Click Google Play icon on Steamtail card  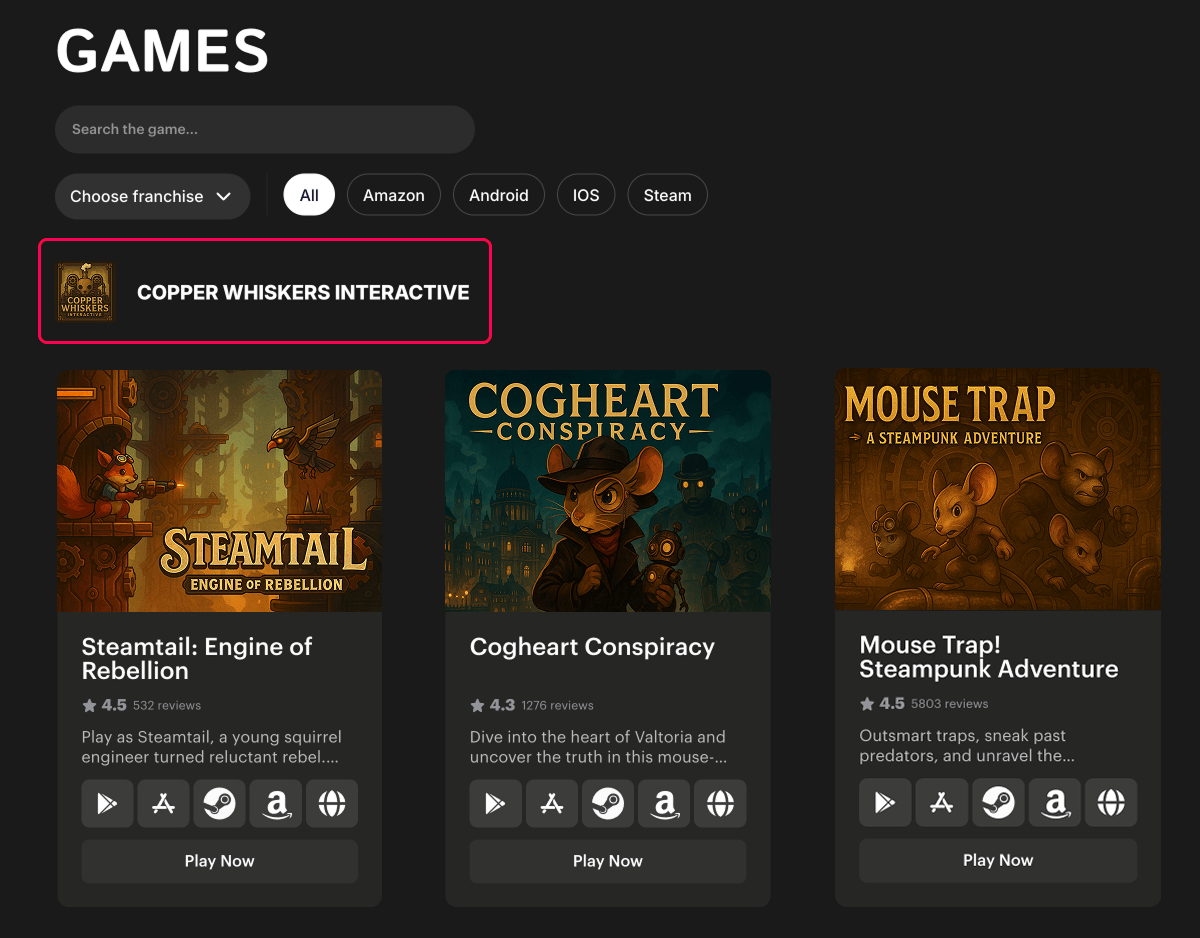(107, 804)
